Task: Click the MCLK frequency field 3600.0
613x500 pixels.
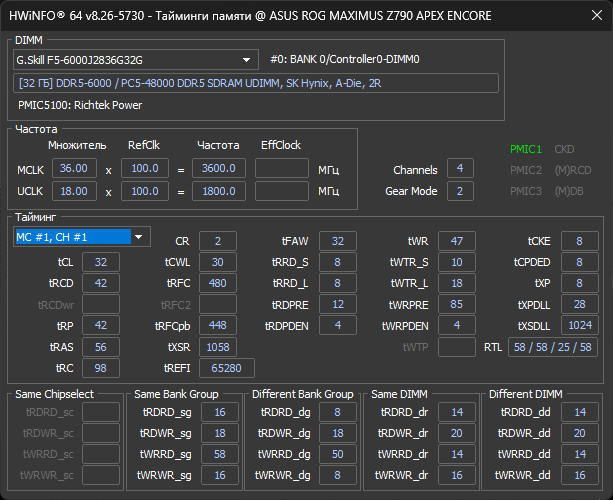Action: tap(219, 168)
